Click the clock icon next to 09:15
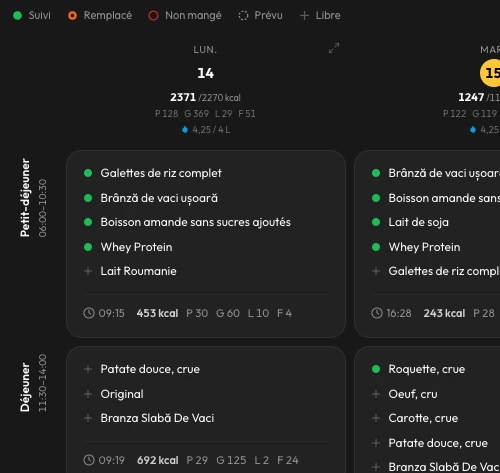The height and width of the screenshot is (473, 500). (89, 313)
